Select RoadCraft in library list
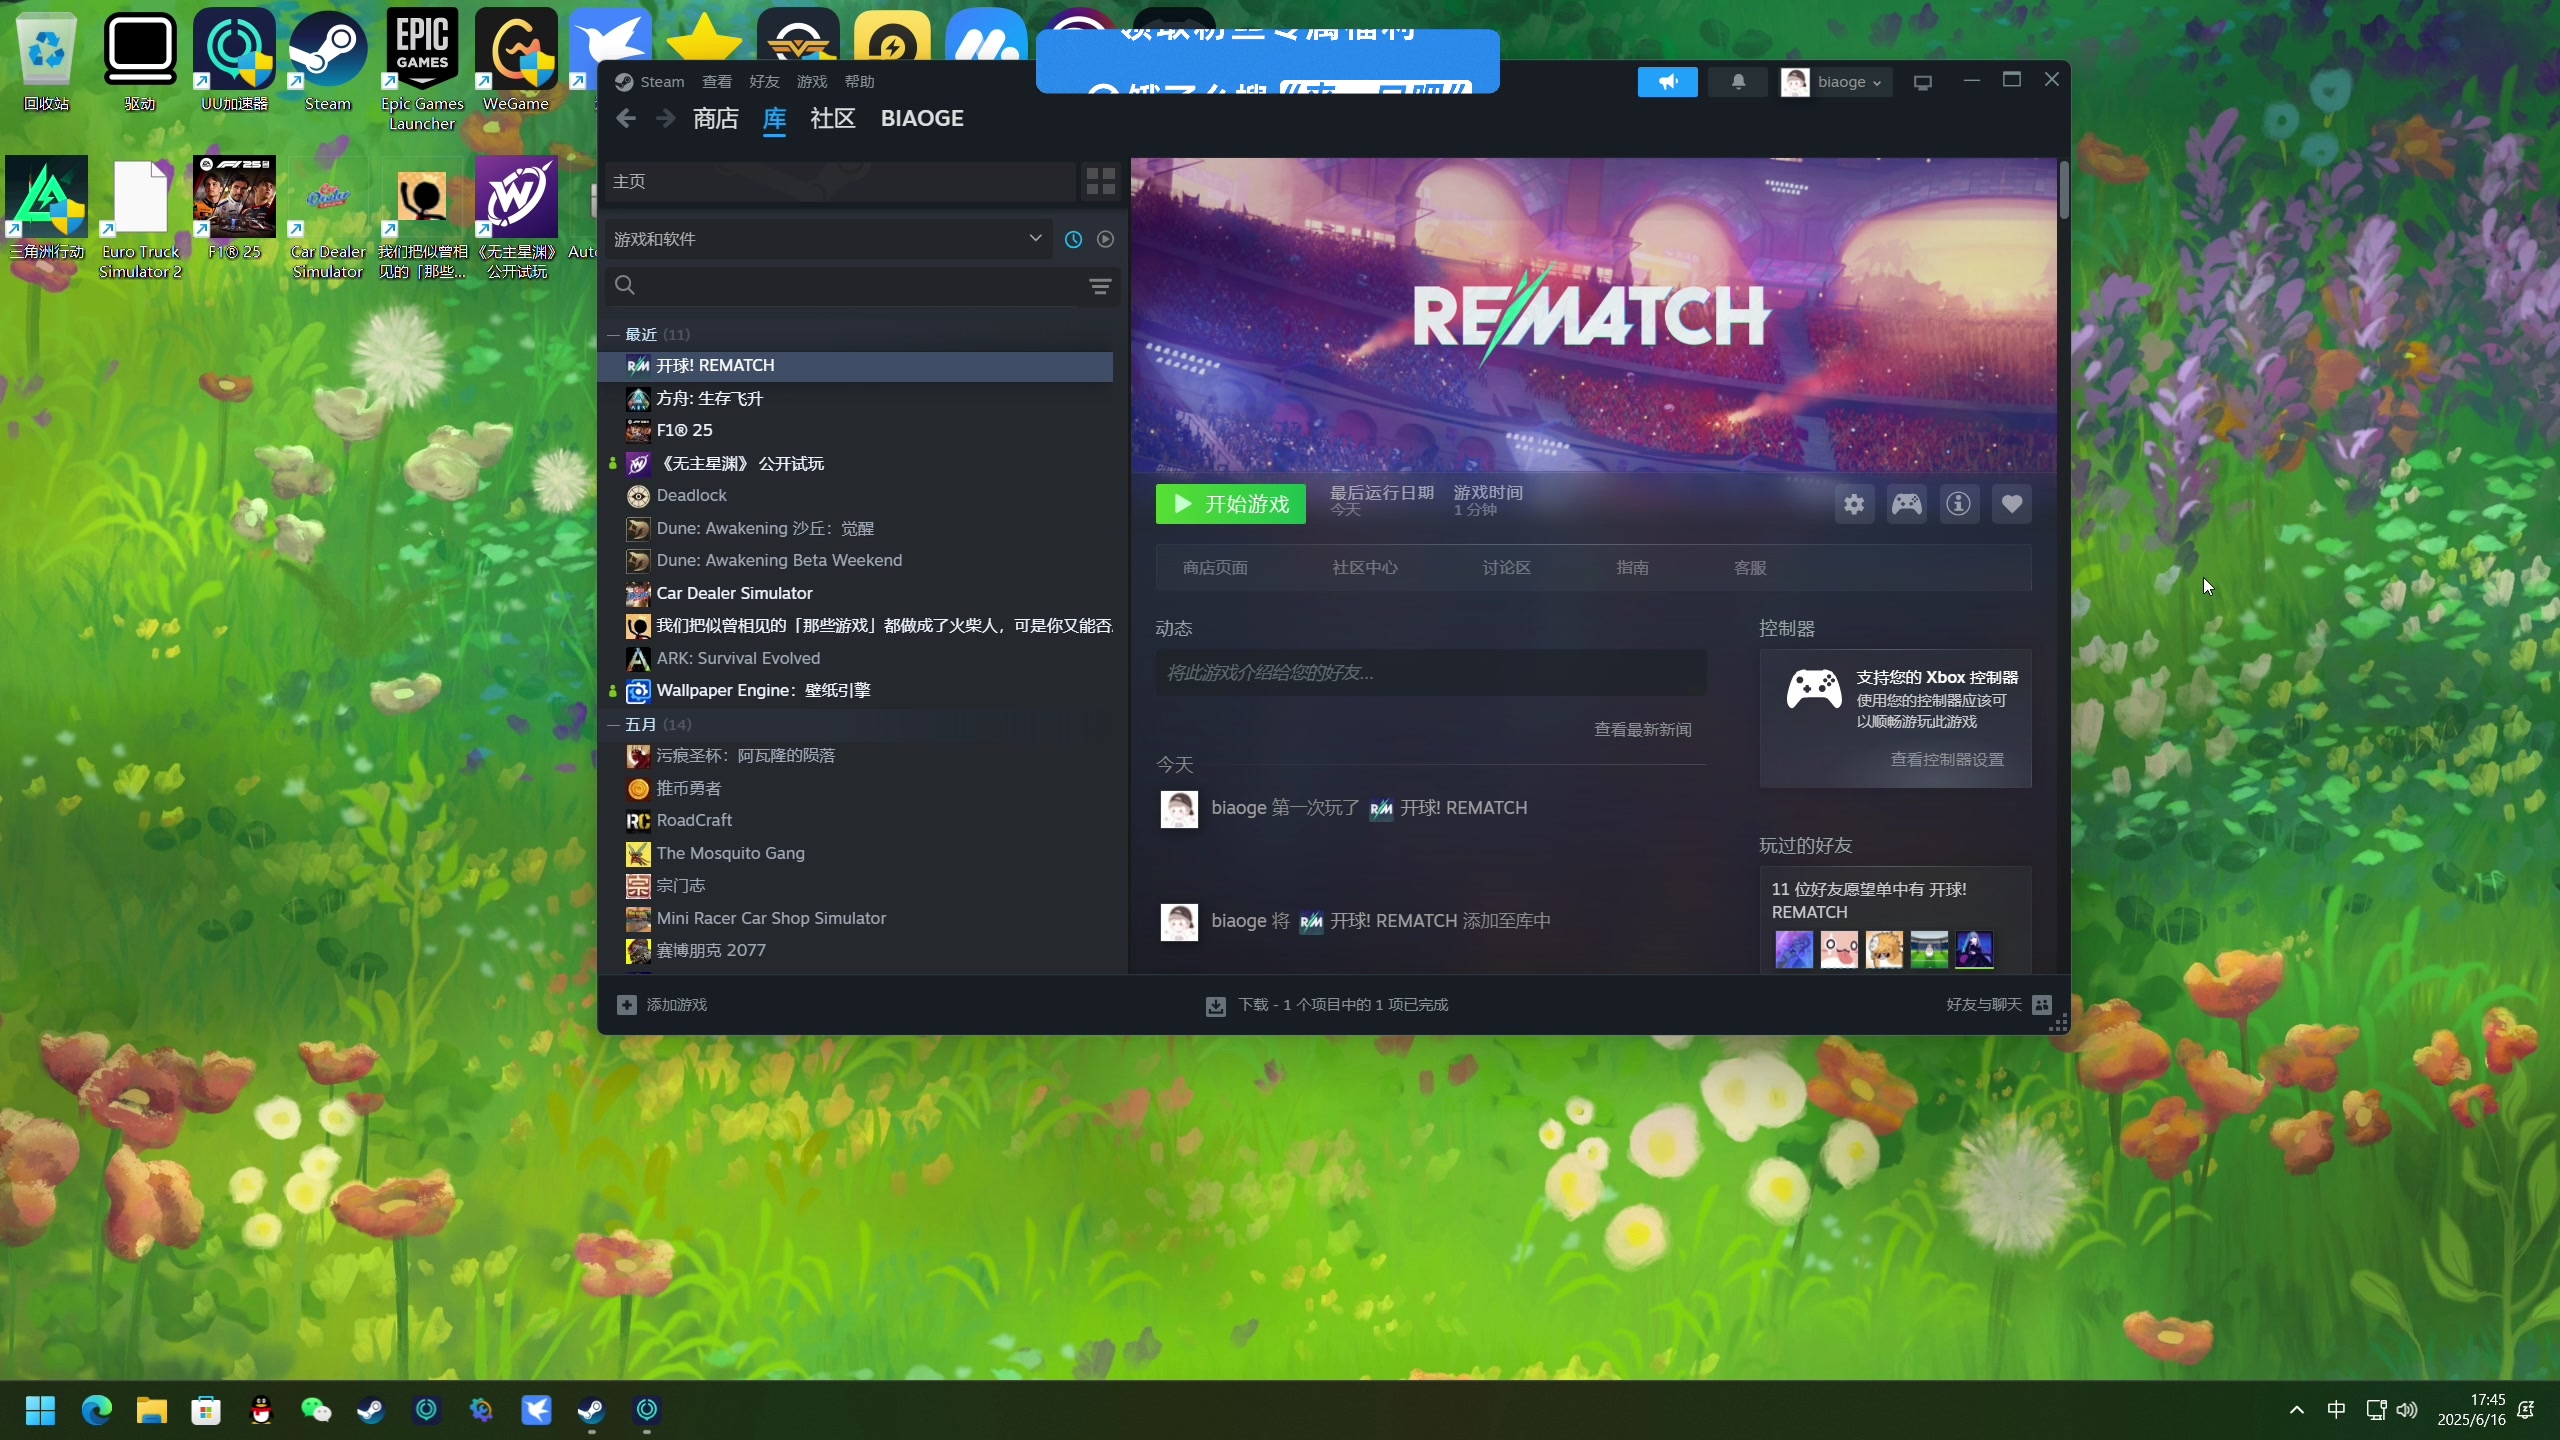 point(855,821)
